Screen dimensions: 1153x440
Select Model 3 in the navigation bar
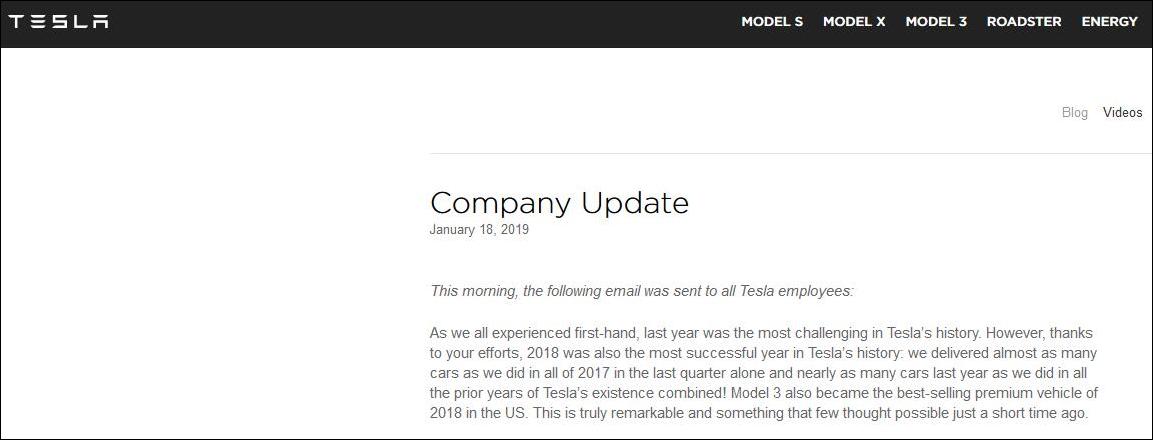pyautogui.click(x=936, y=22)
